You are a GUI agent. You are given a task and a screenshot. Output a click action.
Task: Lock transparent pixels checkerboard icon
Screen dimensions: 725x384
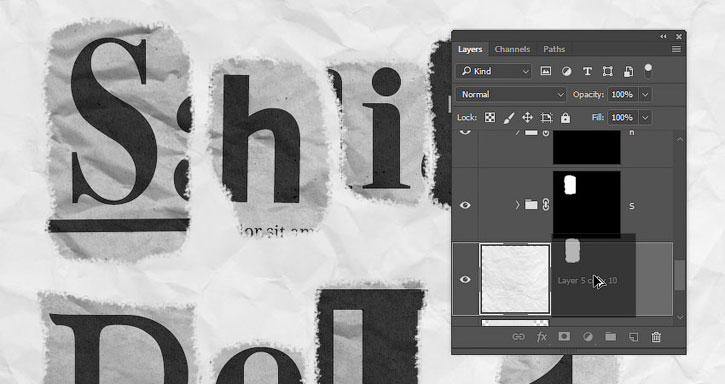(490, 118)
